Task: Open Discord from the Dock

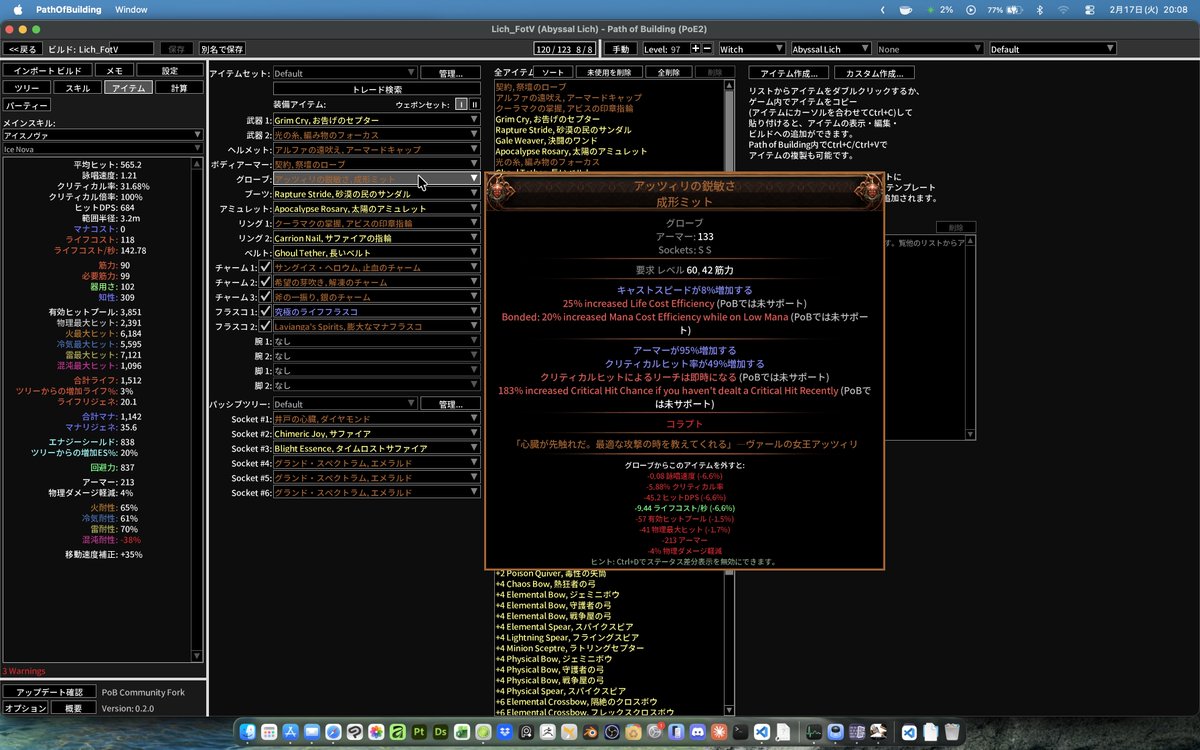Action: pyautogui.click(x=697, y=733)
